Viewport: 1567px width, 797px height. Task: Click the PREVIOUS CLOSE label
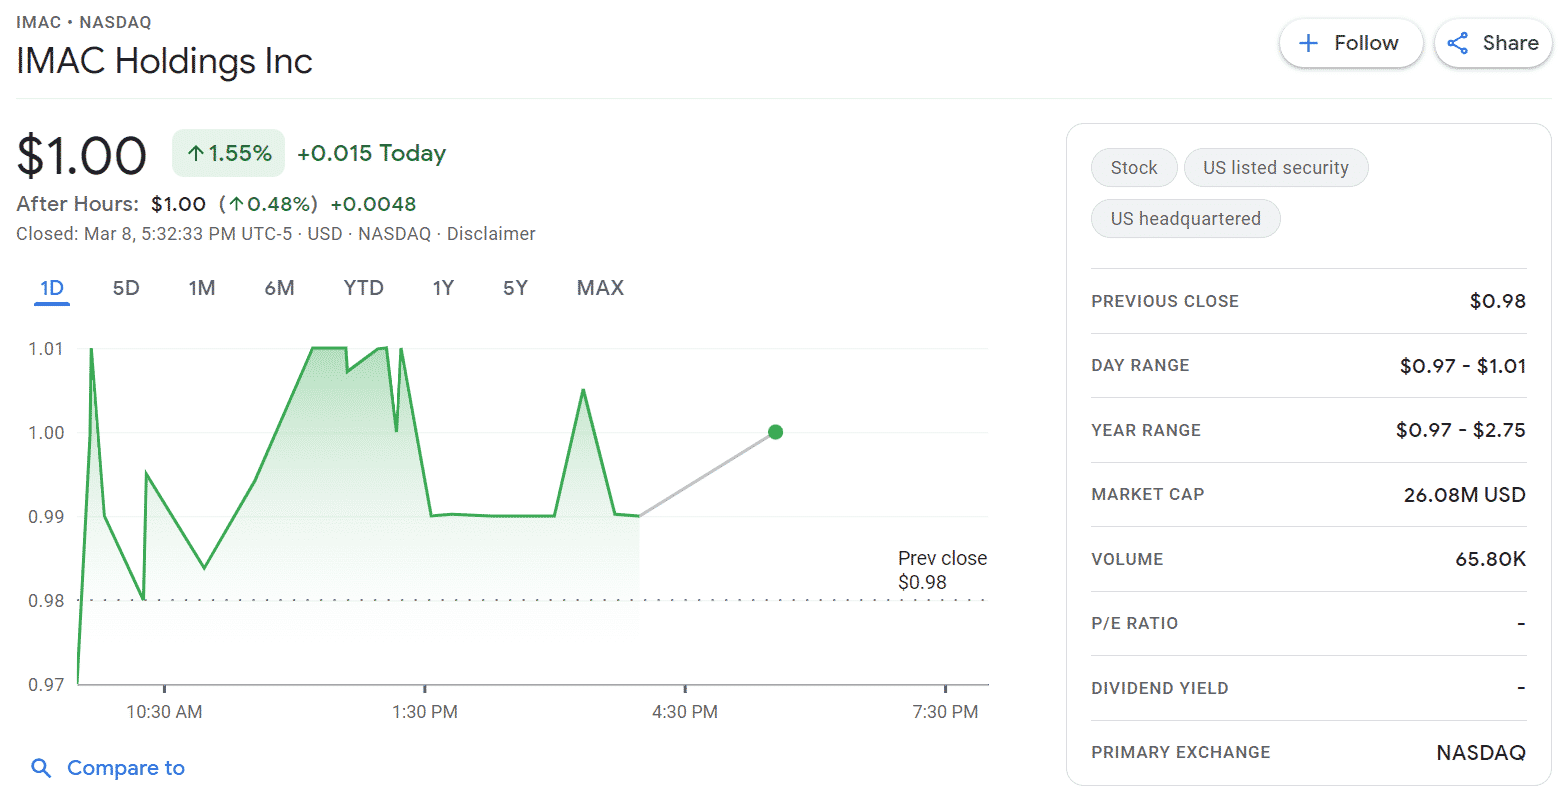click(1165, 301)
